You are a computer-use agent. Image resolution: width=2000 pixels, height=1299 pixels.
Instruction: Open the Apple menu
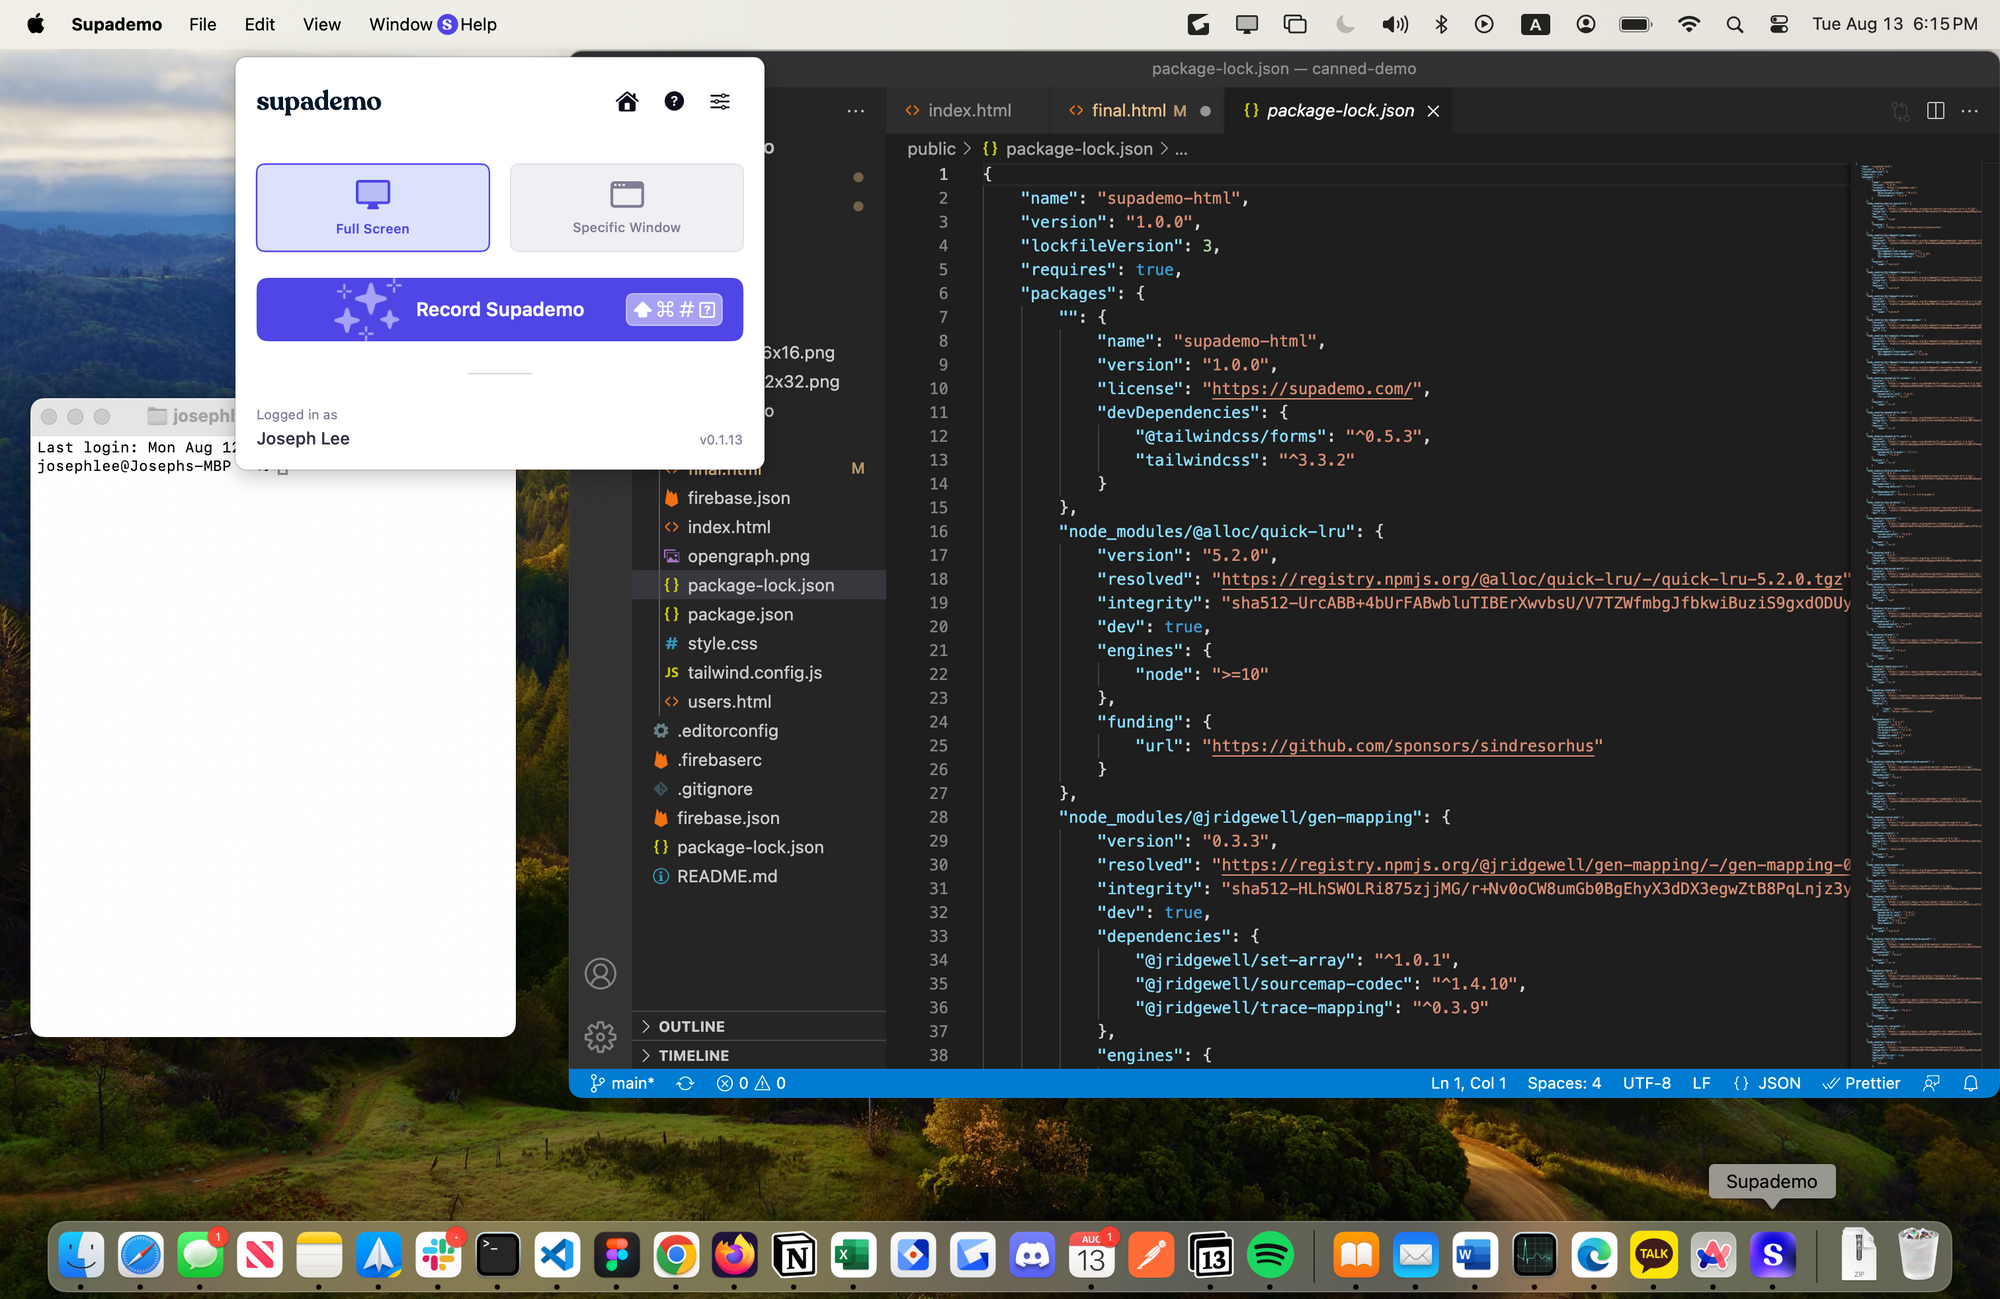click(36, 24)
